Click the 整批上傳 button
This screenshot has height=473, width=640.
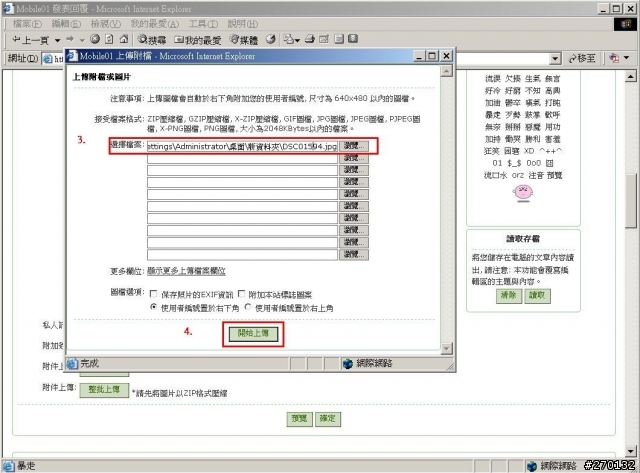104,390
